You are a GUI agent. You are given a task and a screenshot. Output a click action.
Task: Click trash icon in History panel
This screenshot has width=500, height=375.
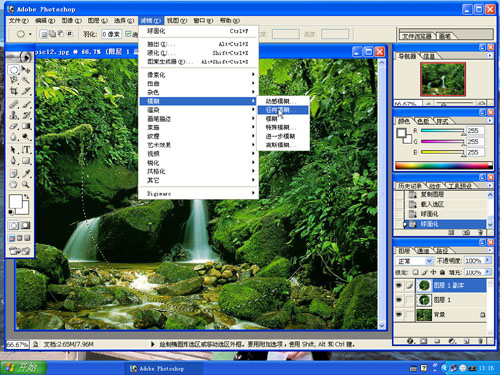480,232
